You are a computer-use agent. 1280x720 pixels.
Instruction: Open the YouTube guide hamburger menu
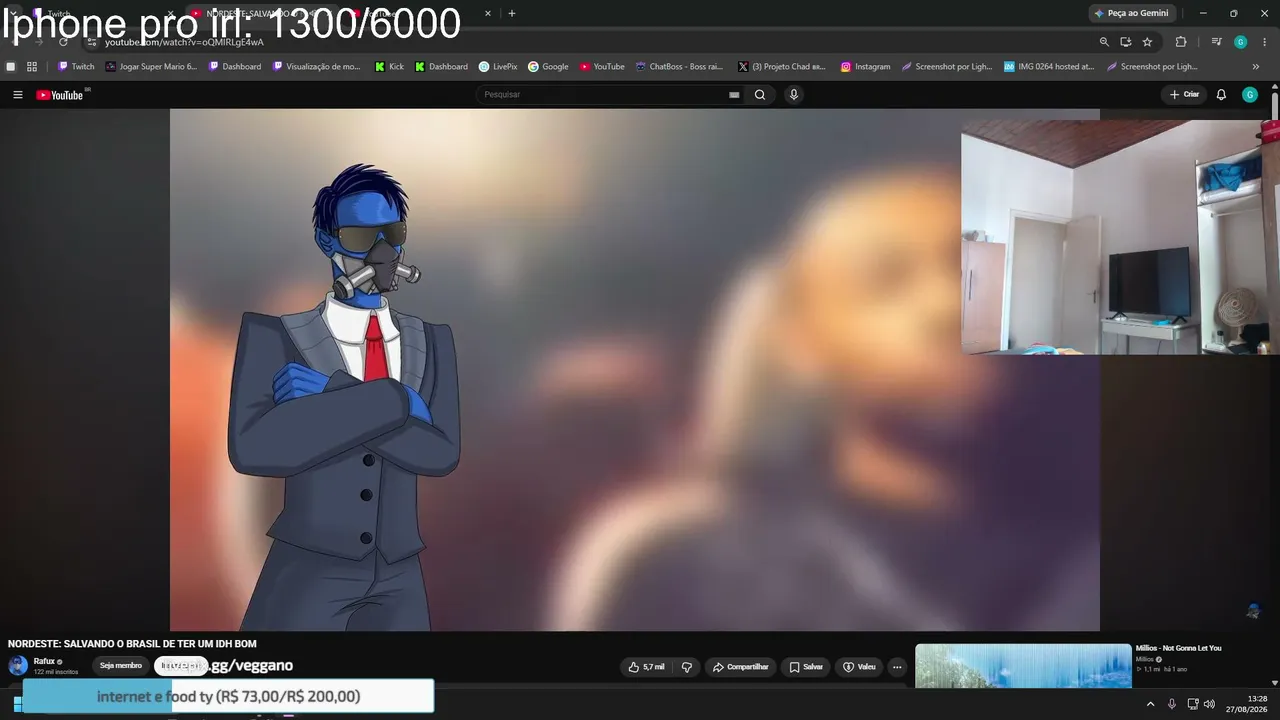[17, 95]
